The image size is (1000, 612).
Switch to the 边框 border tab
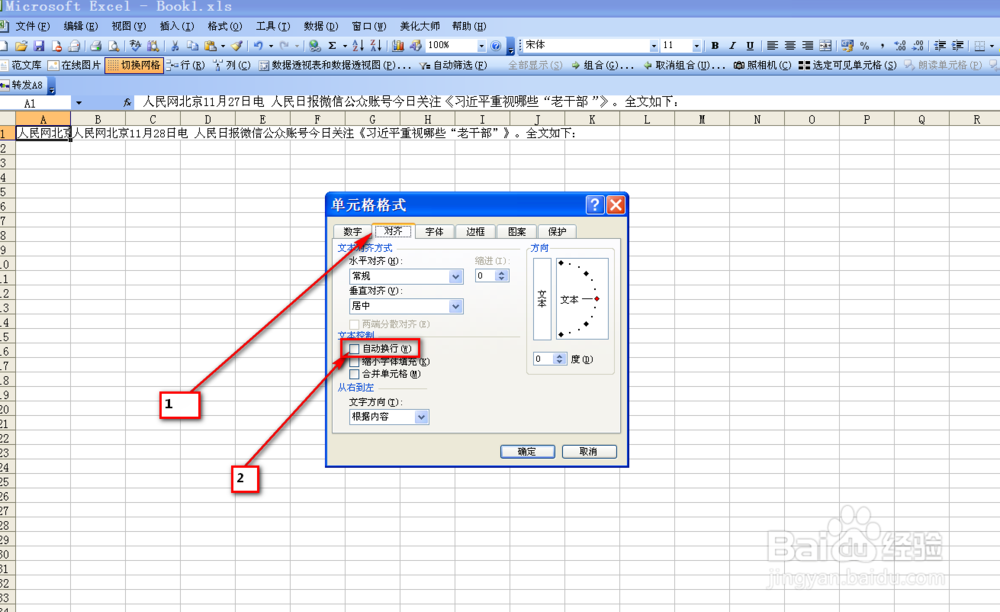[x=475, y=232]
